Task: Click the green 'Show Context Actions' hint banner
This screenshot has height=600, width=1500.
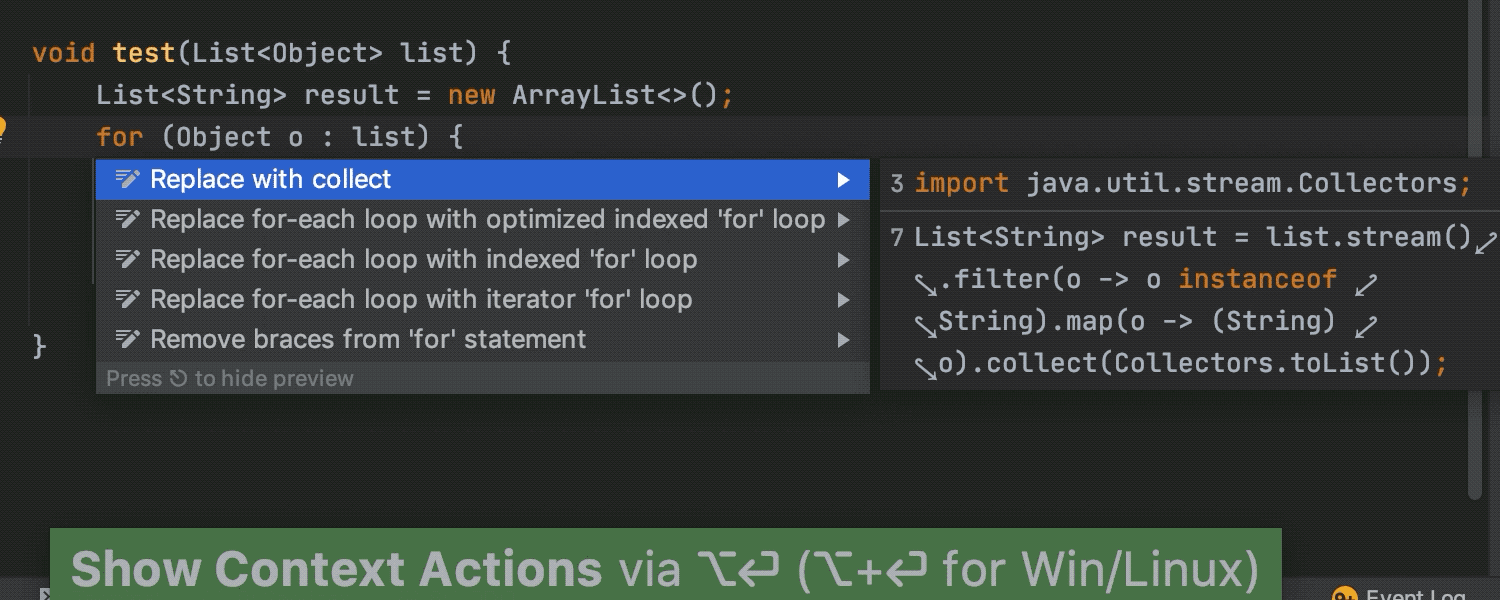Action: click(665, 566)
